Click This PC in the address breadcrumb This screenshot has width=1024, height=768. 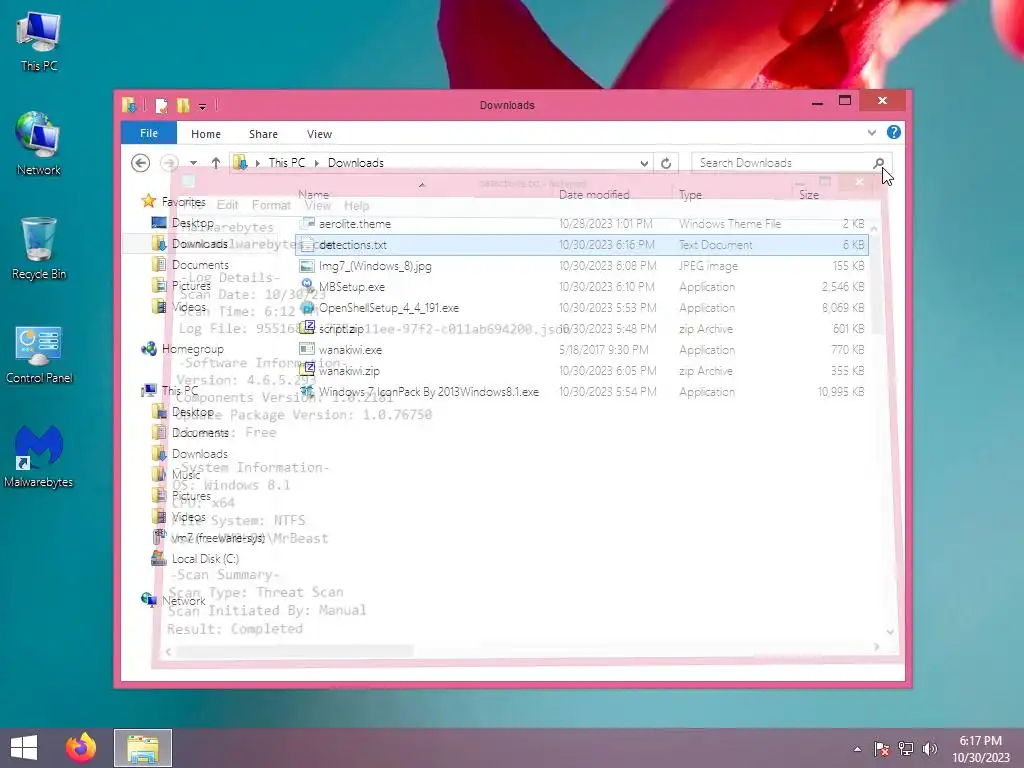click(287, 163)
